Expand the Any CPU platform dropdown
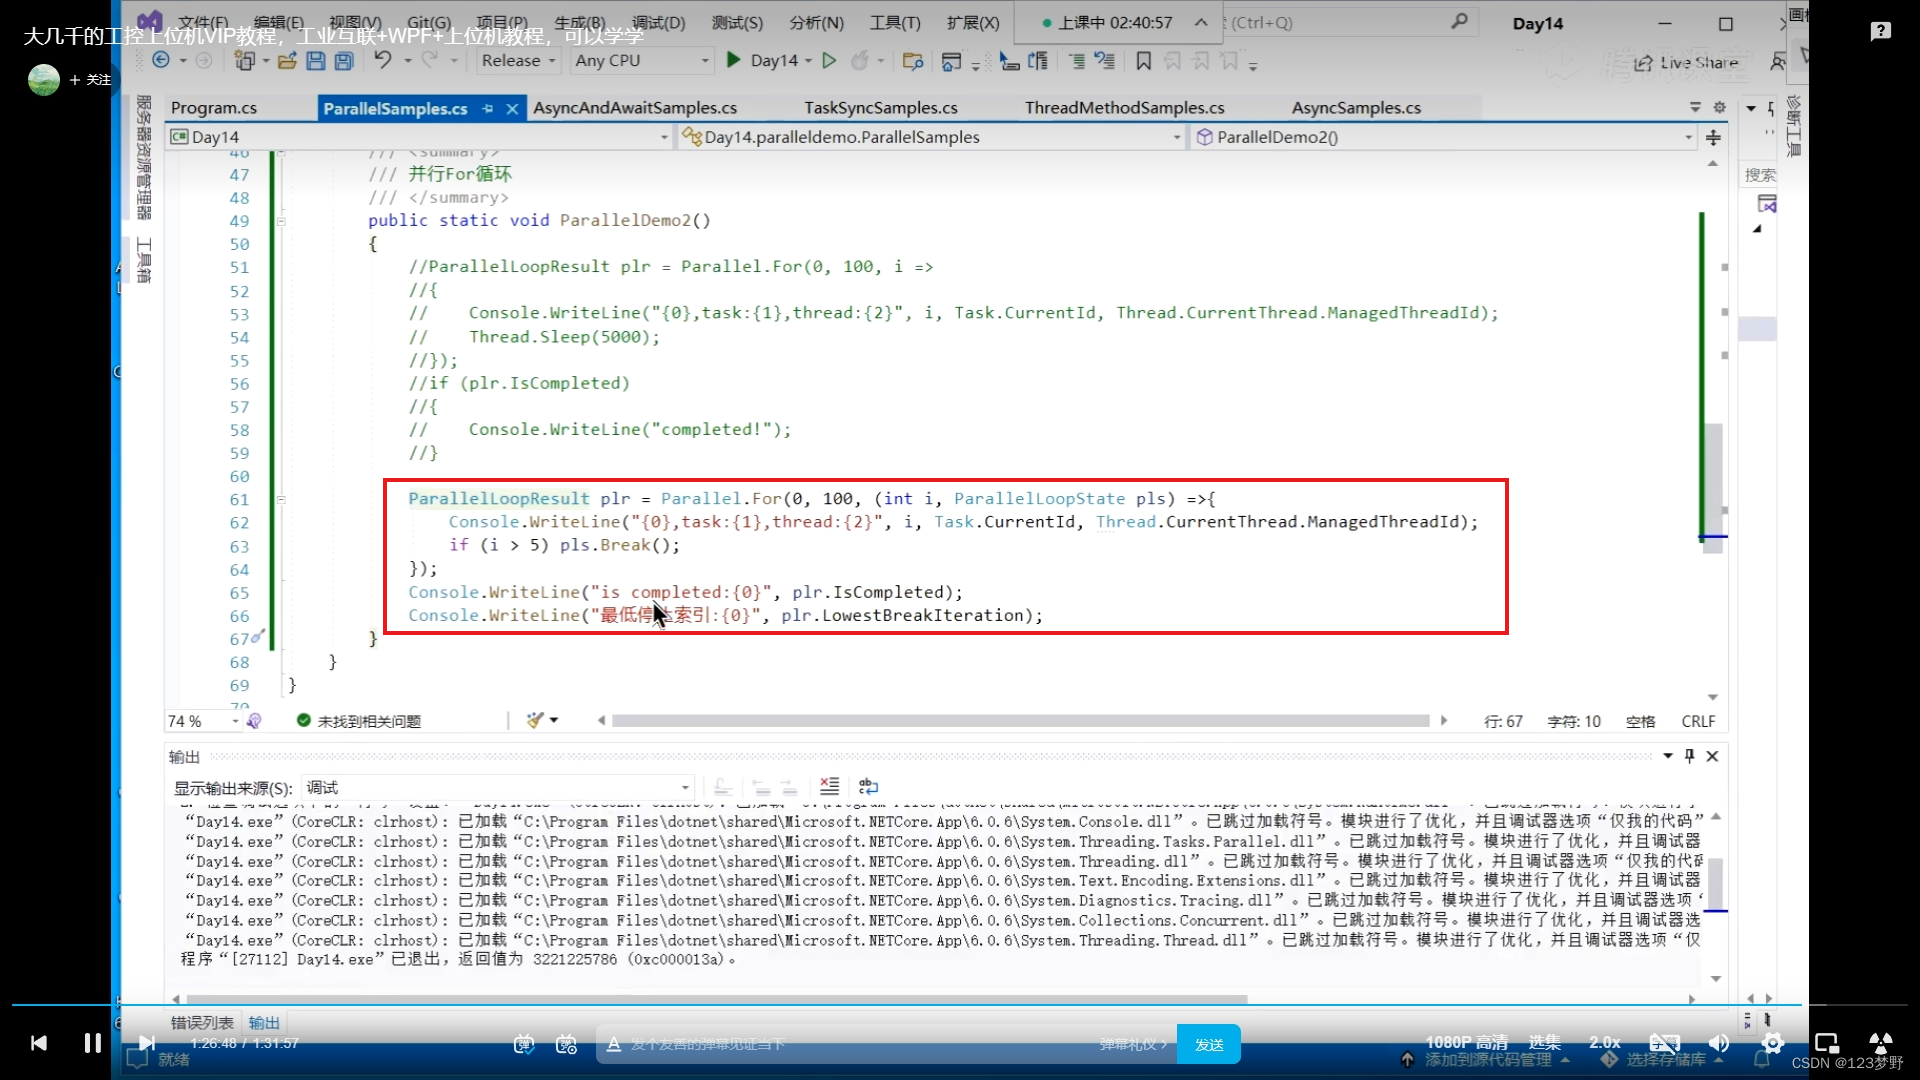This screenshot has height=1080, width=1920. pyautogui.click(x=642, y=61)
